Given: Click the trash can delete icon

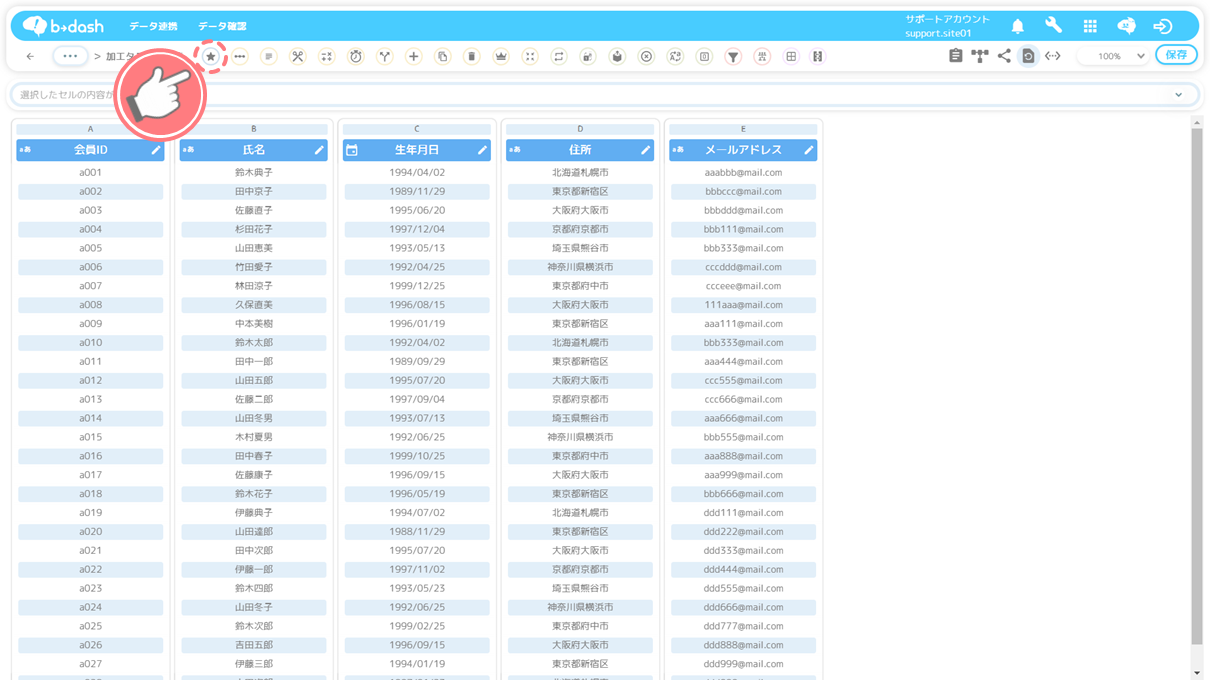Looking at the screenshot, I should (x=471, y=57).
